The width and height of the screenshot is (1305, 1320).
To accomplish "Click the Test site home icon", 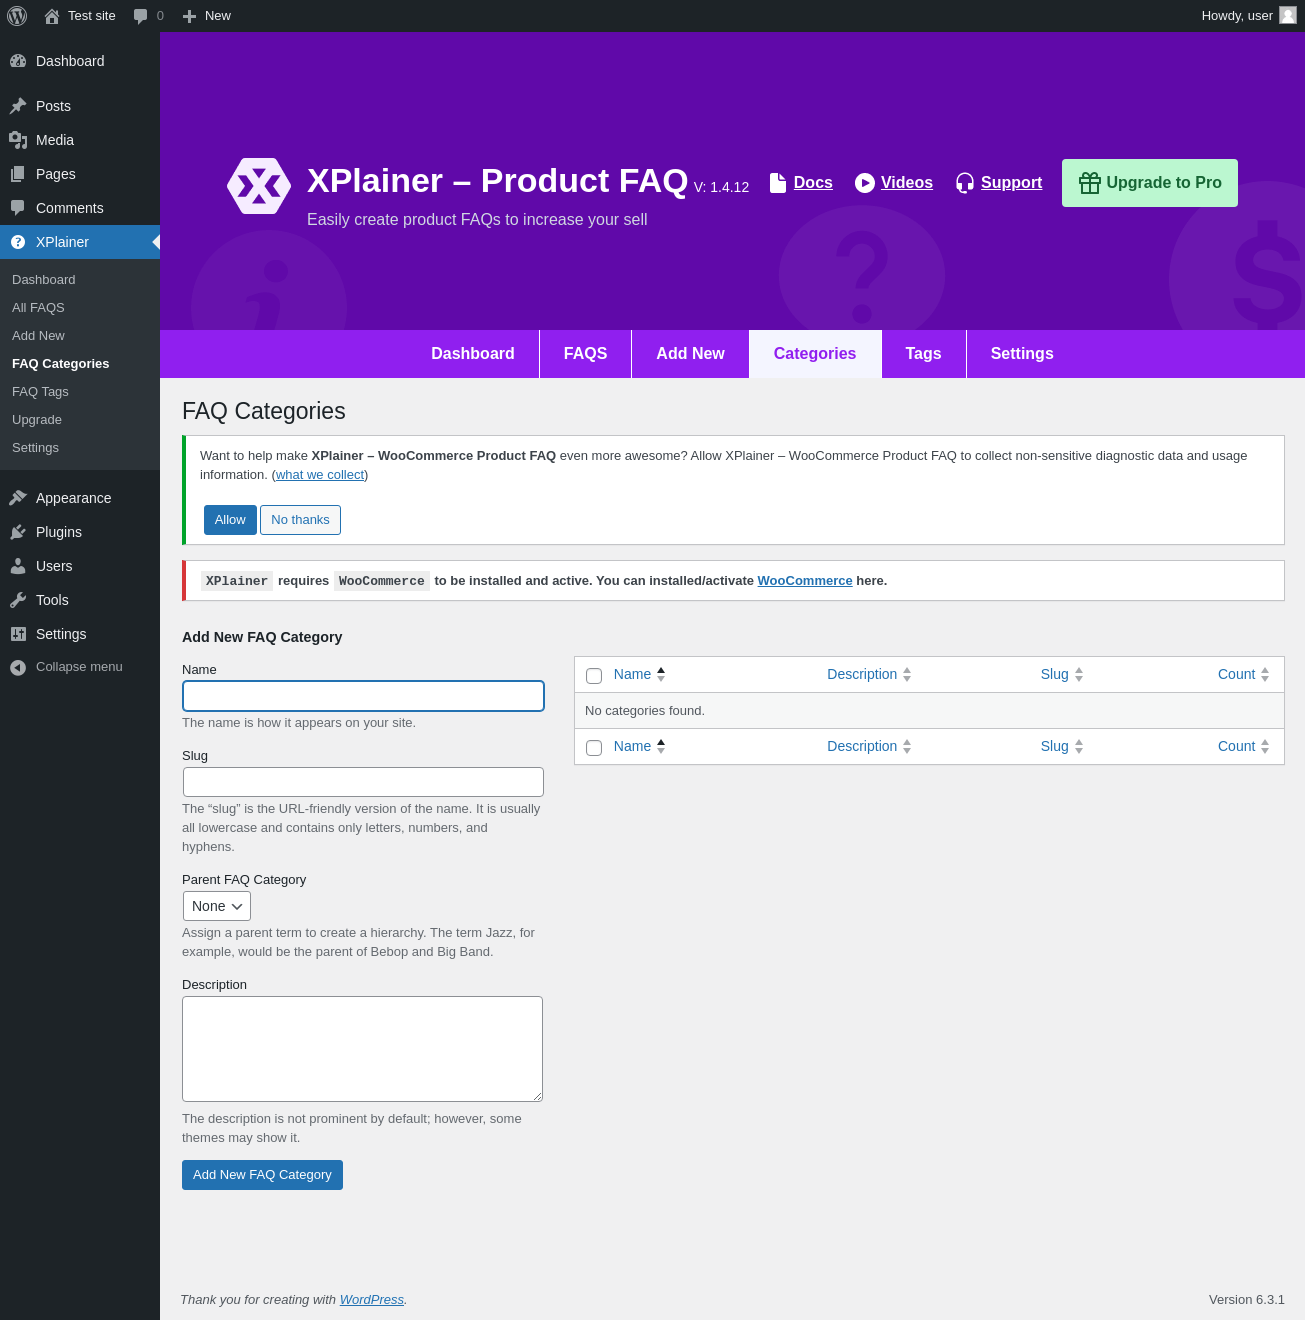I will (x=52, y=16).
